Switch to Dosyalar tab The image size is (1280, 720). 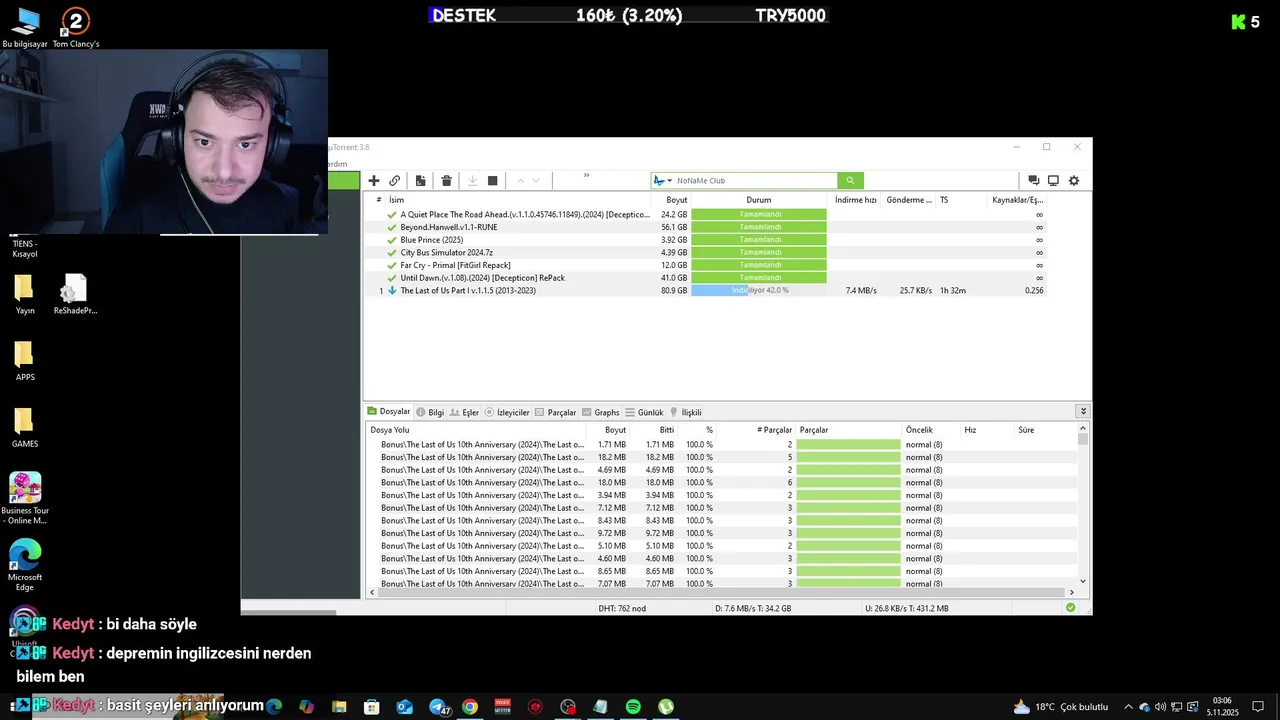389,412
